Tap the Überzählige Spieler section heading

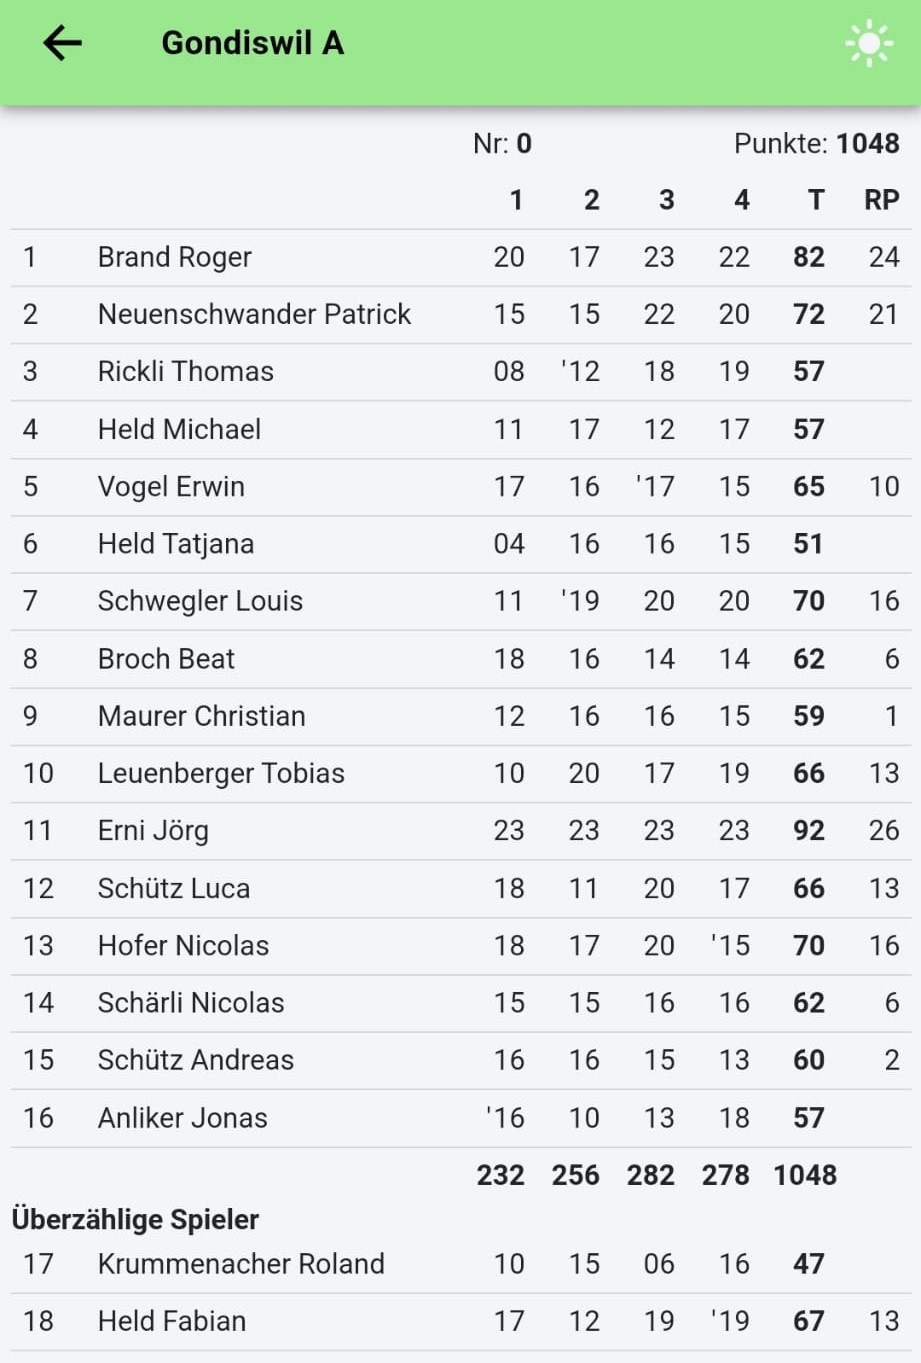(x=135, y=1220)
